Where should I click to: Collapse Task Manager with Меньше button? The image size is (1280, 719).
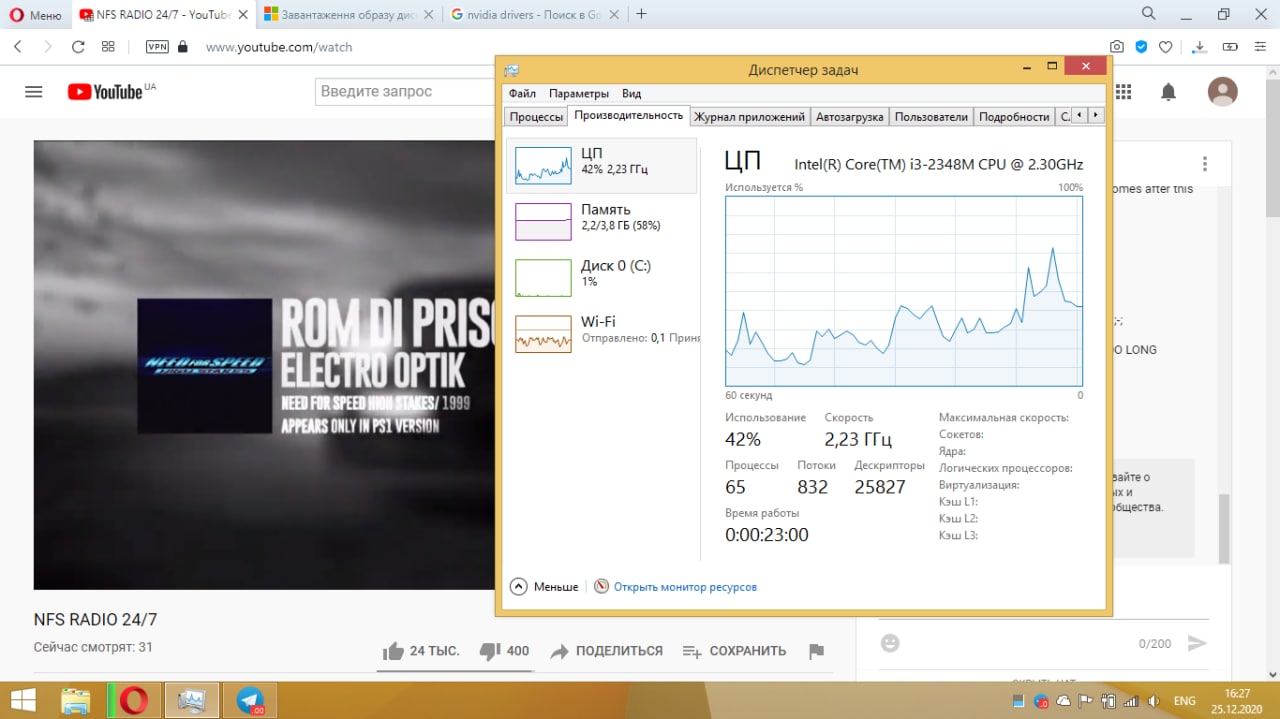point(544,587)
